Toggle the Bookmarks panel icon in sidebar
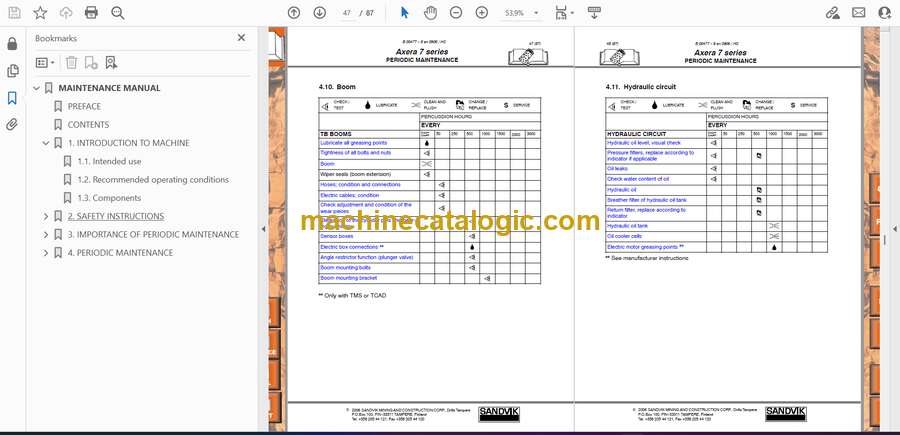This screenshot has width=900, height=435. [12, 98]
